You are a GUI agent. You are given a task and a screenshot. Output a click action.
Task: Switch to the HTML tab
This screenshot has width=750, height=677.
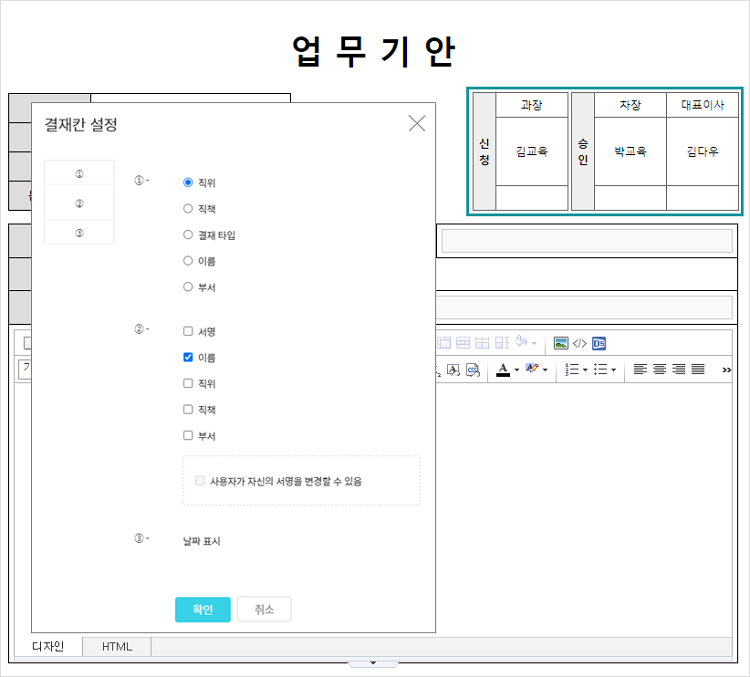tap(117, 647)
